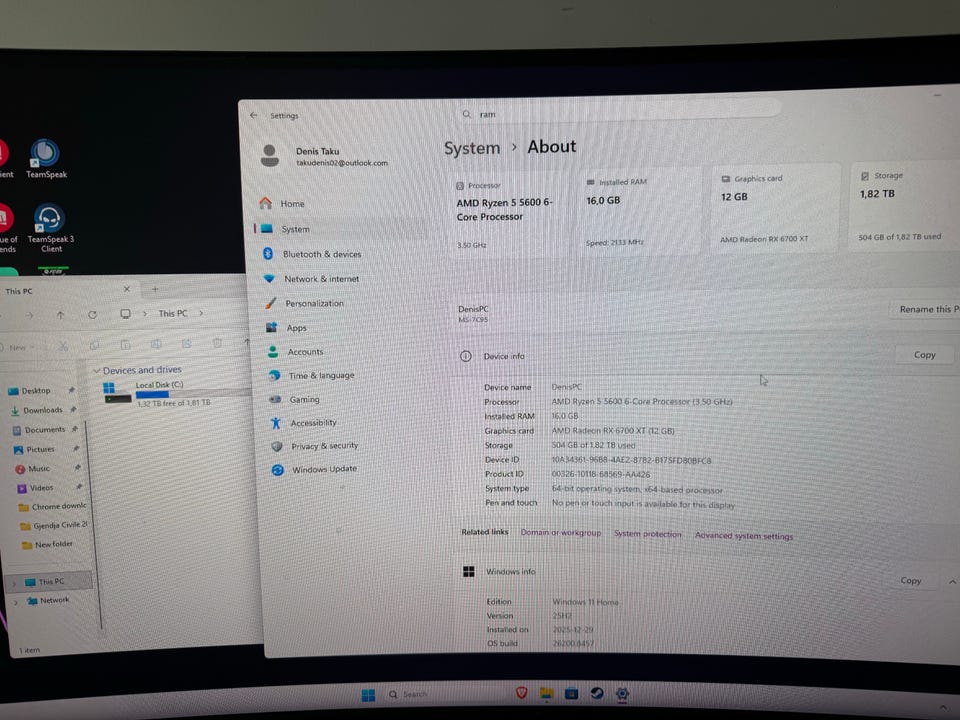The width and height of the screenshot is (960, 720).
Task: Open New folder in Explorer sidebar
Action: click(x=53, y=544)
